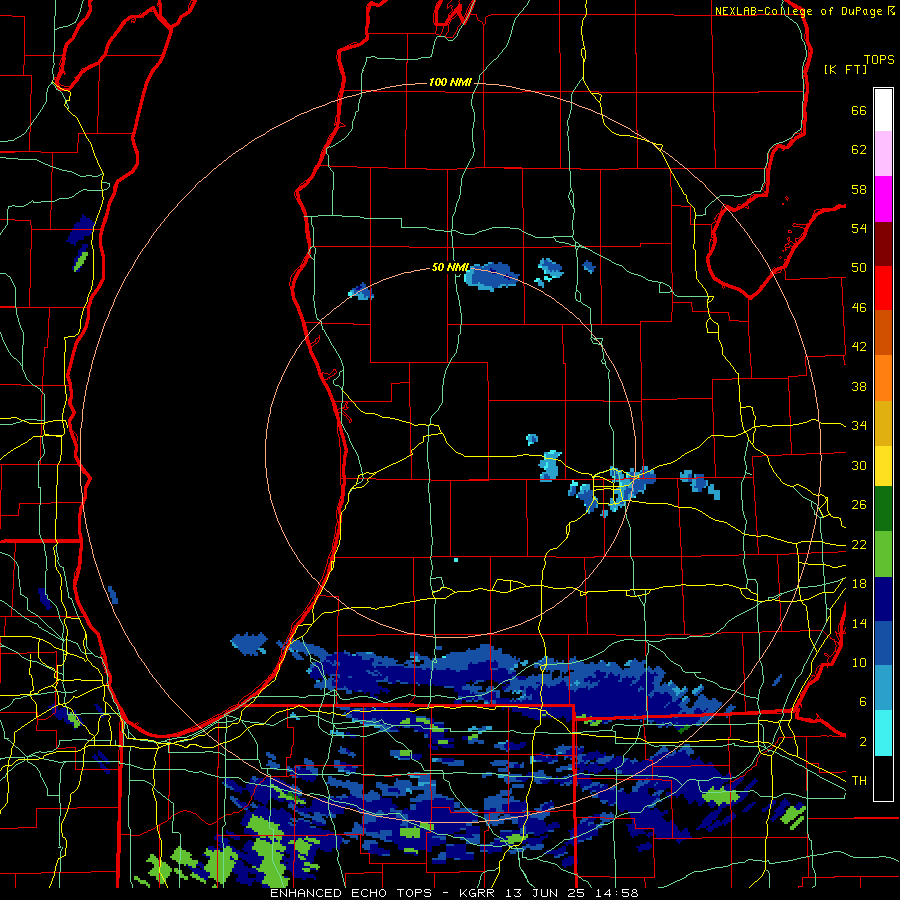
Task: Click the '46' legend value
Action: pyautogui.click(x=859, y=308)
